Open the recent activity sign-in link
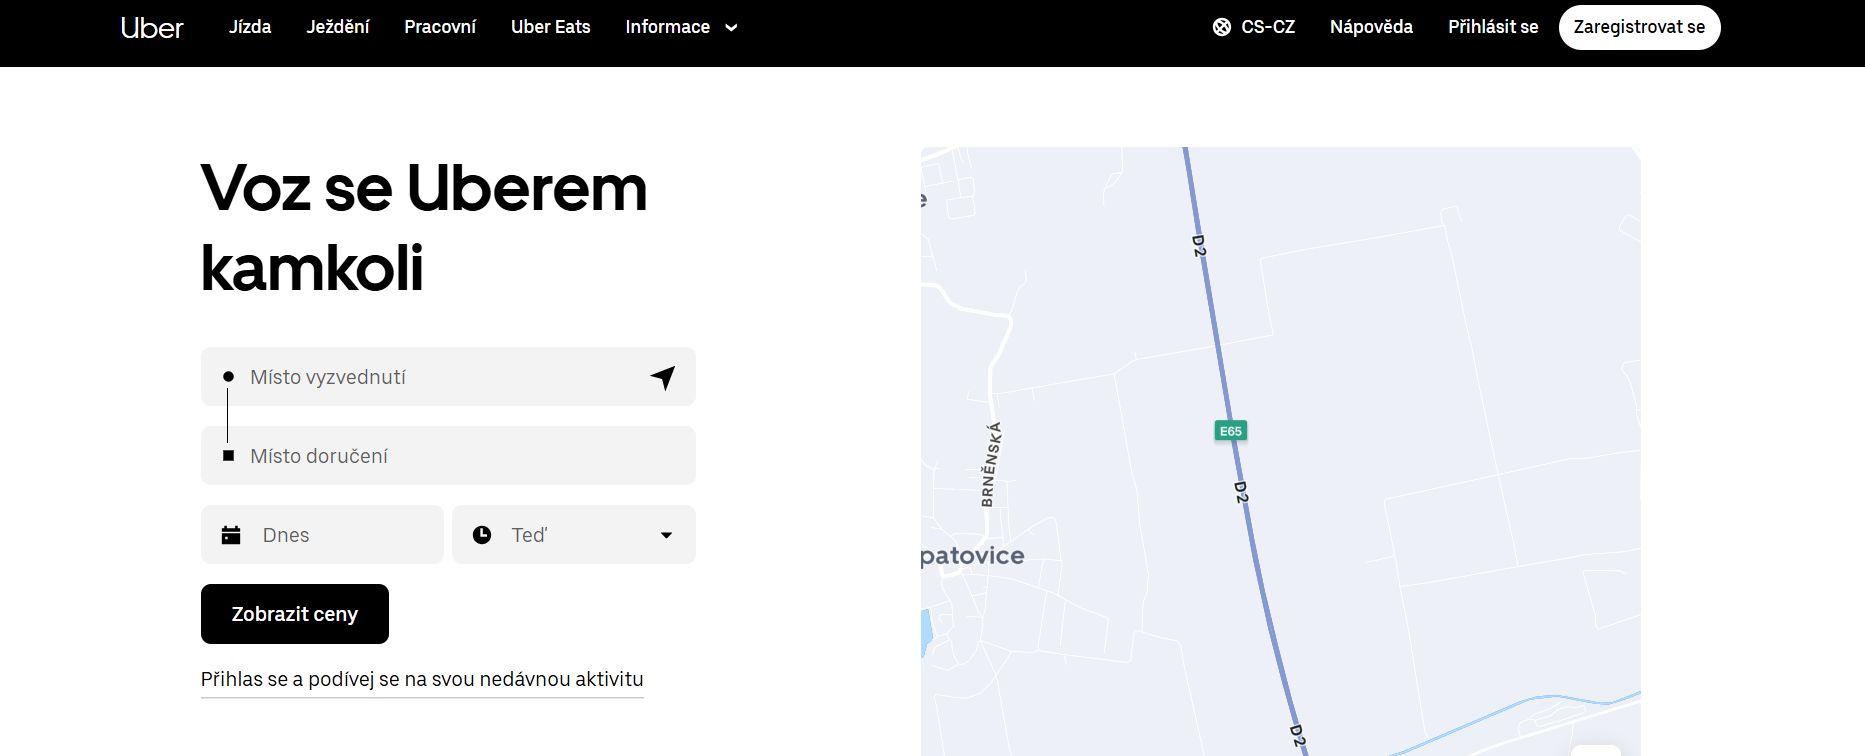 coord(422,679)
